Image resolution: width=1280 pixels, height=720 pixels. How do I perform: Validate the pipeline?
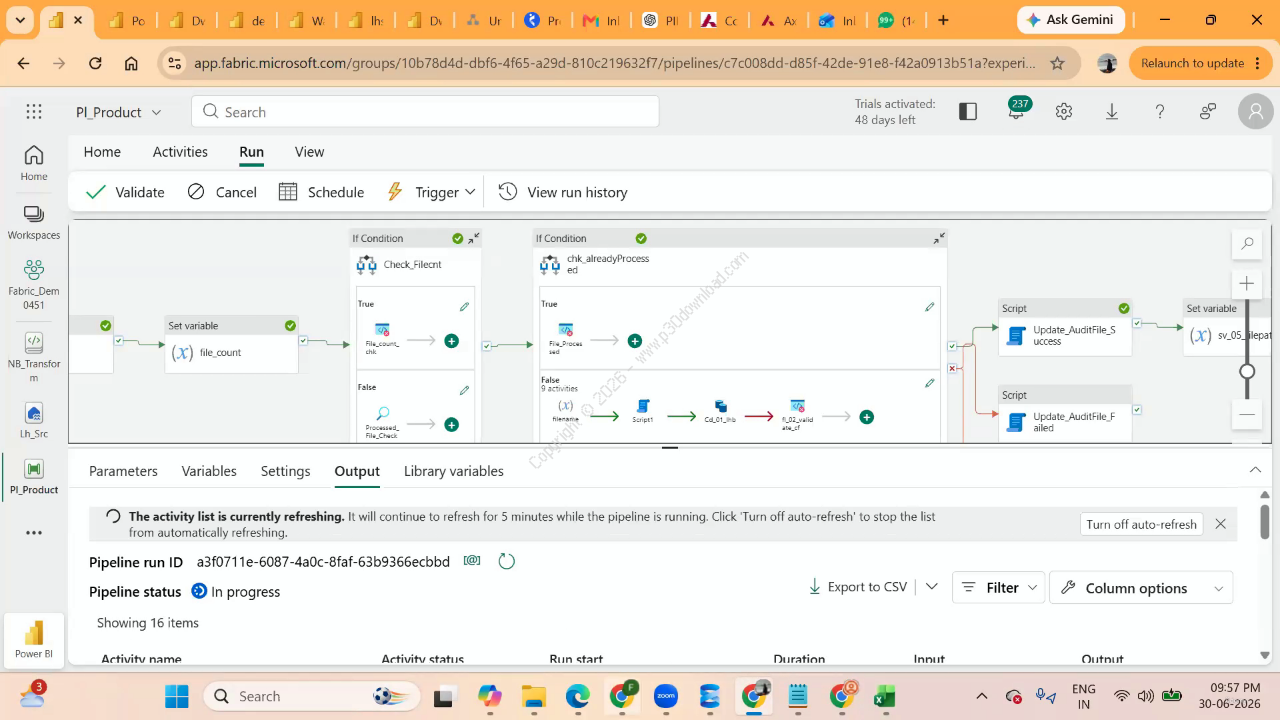[125, 192]
